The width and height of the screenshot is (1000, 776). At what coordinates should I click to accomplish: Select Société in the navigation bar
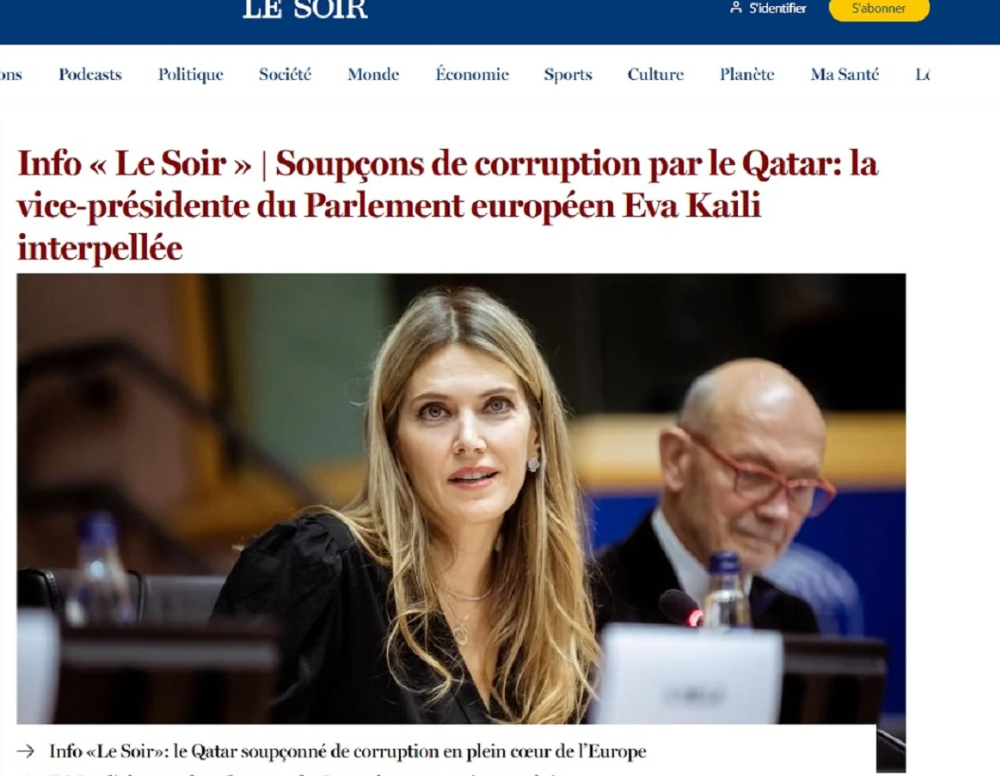click(285, 75)
